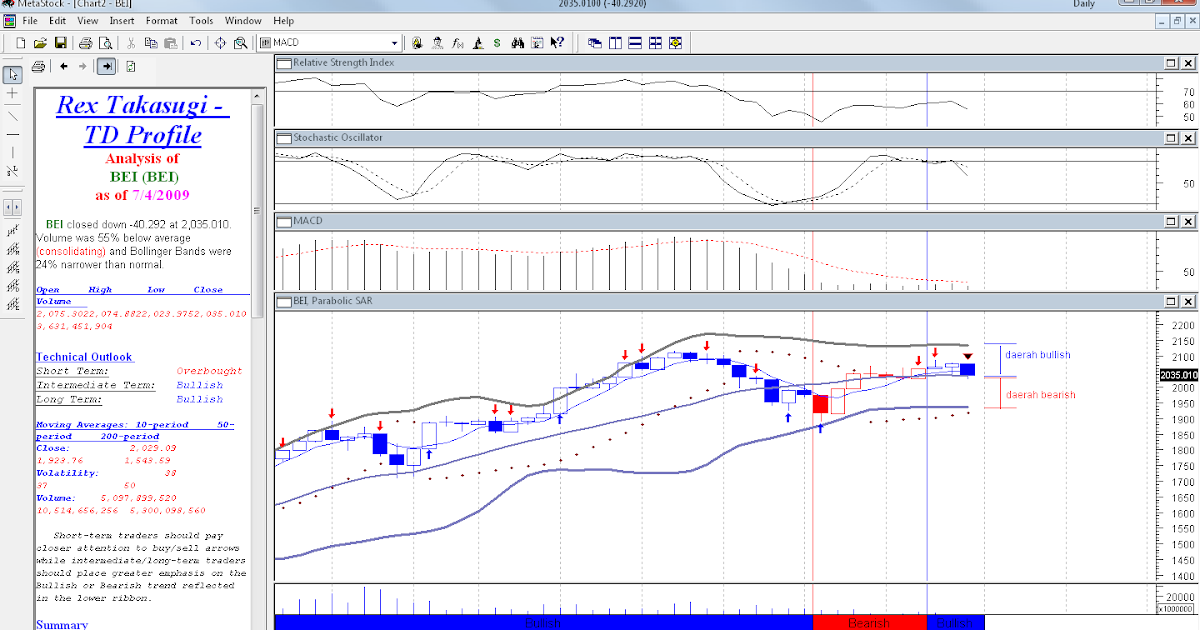The image size is (1200, 630).
Task: Go back in the analysis panel
Action: (x=63, y=67)
